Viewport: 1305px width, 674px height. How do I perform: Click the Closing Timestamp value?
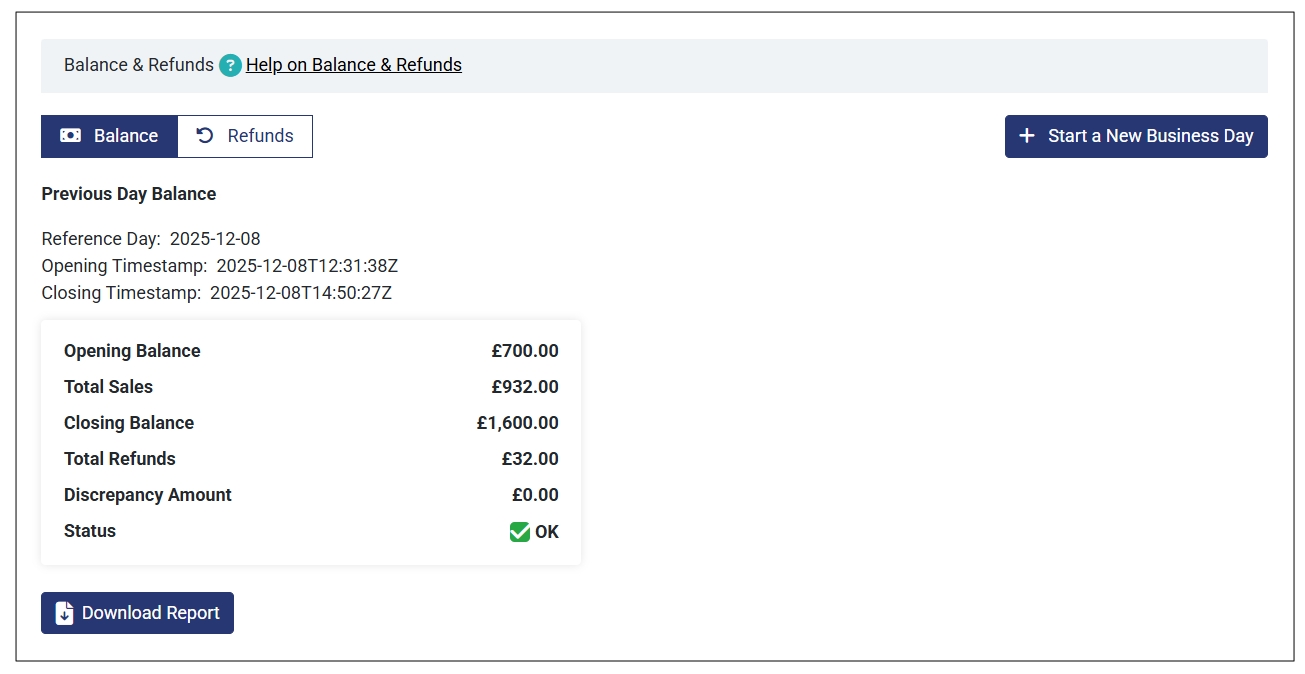point(301,293)
